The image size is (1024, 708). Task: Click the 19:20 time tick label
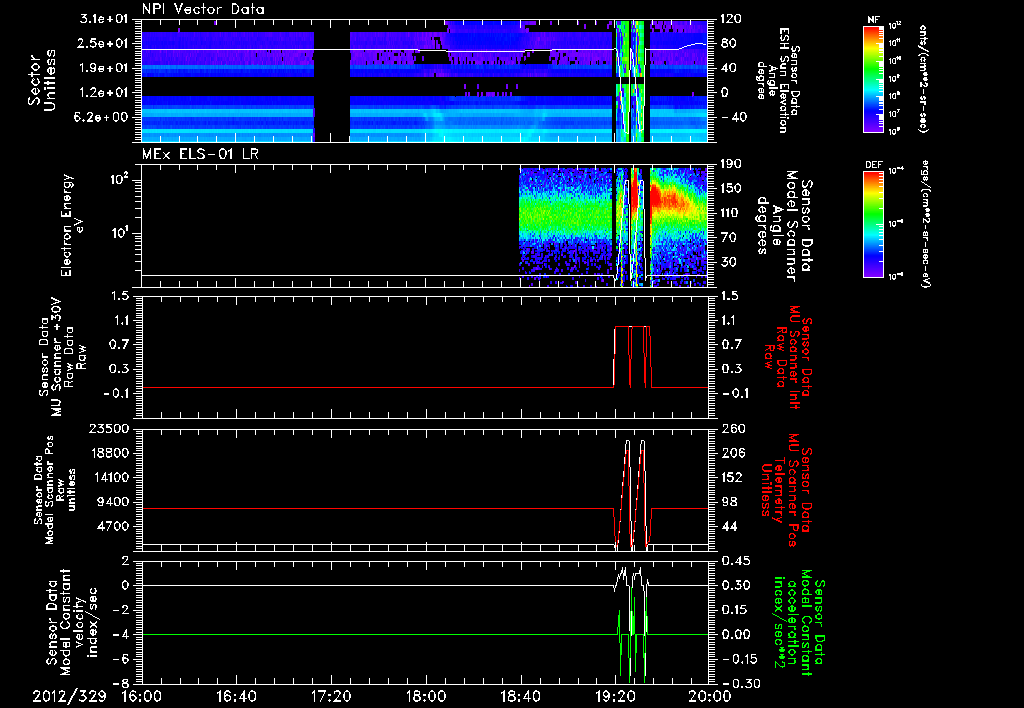pos(615,696)
